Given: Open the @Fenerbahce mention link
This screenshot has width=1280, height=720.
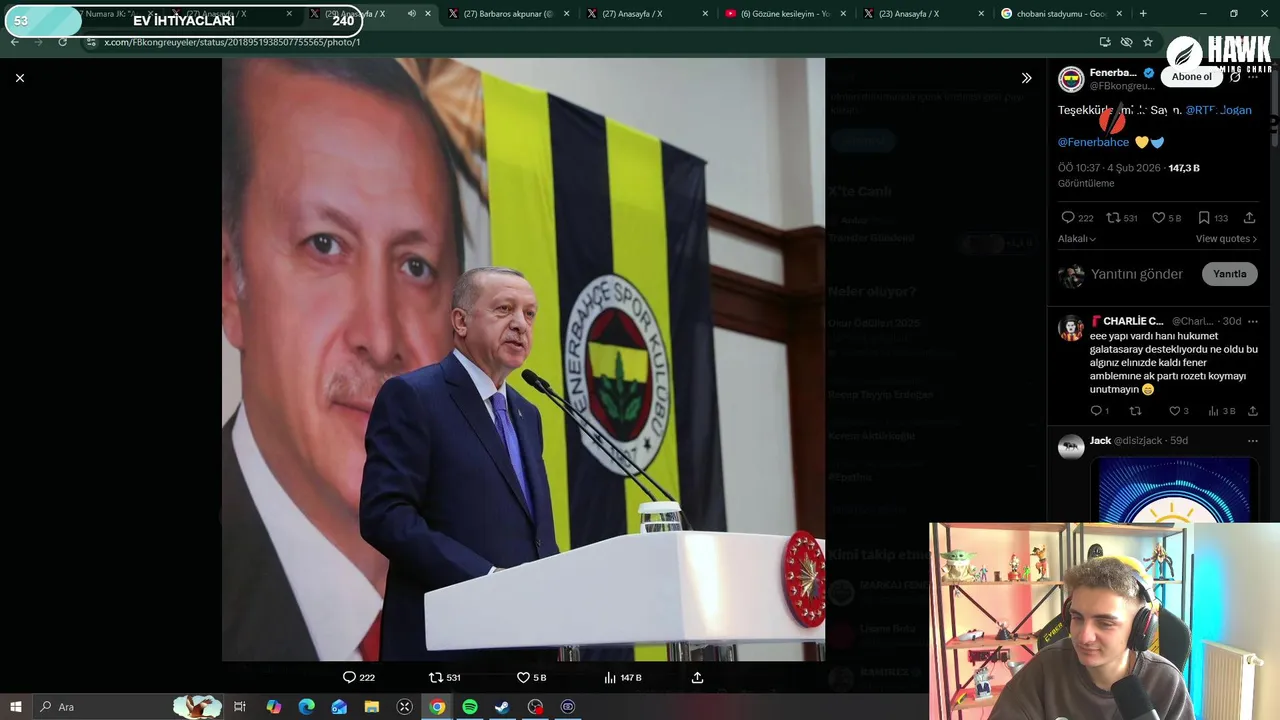Looking at the screenshot, I should [x=1093, y=142].
